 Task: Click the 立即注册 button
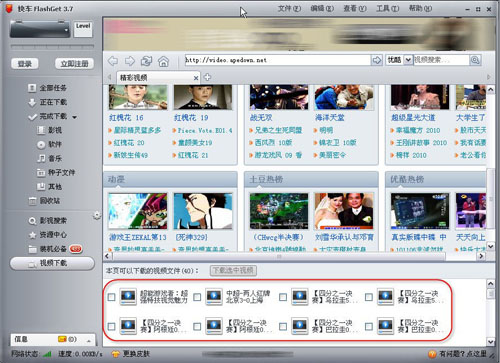[75, 63]
